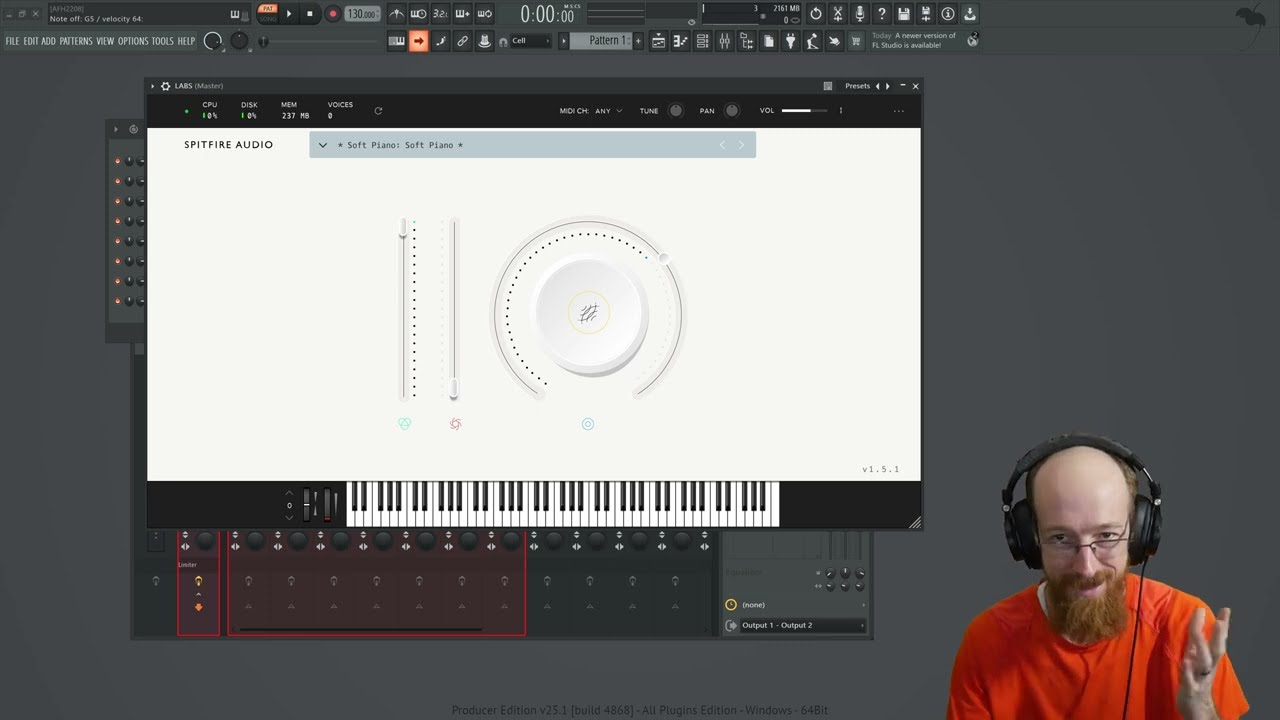Viewport: 1280px width, 720px height.
Task: Open the PATTERNS menu
Action: (76, 41)
